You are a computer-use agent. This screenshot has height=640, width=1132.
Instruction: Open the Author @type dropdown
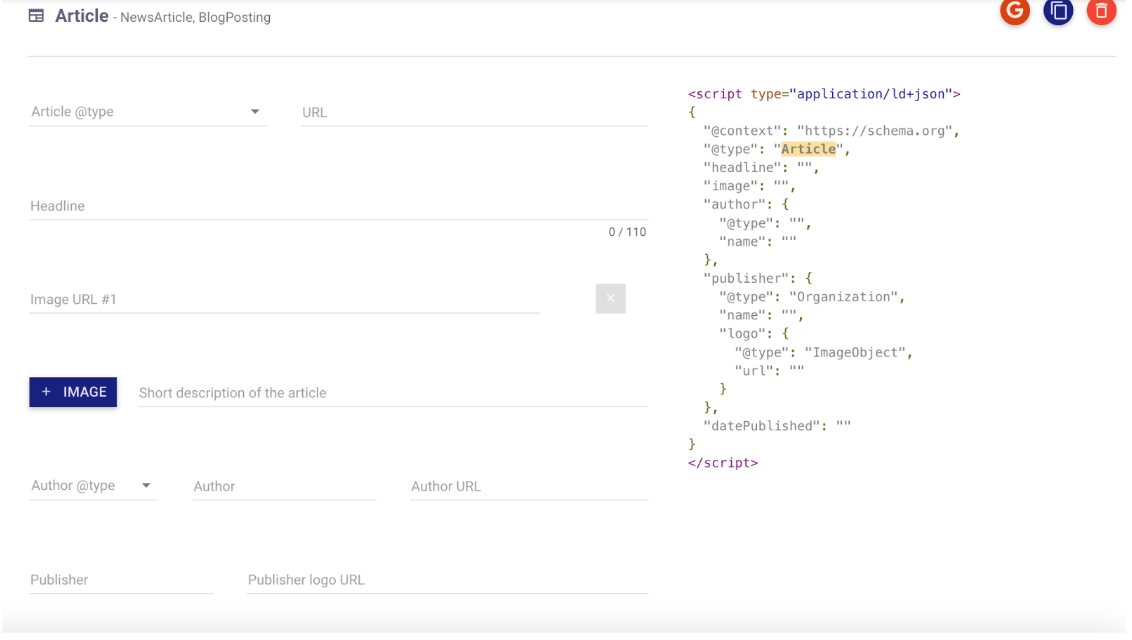pos(93,486)
